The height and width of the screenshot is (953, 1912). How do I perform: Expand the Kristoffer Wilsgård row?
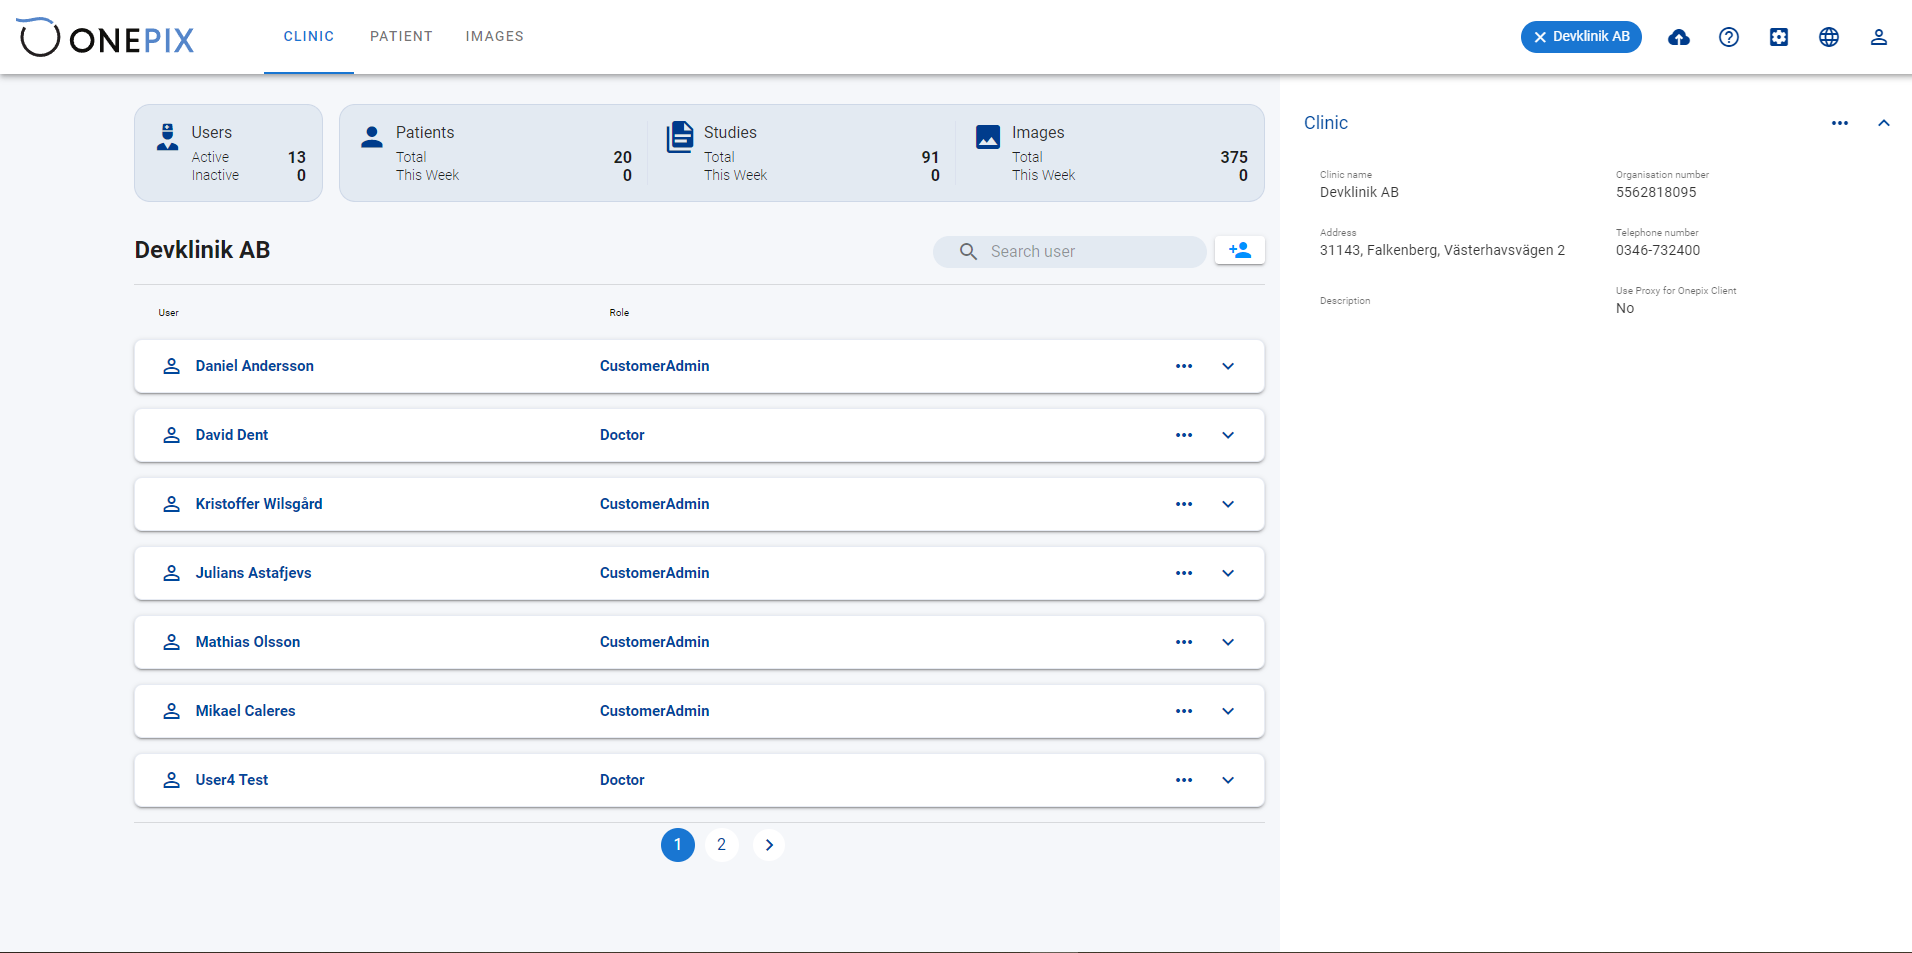(x=1228, y=504)
